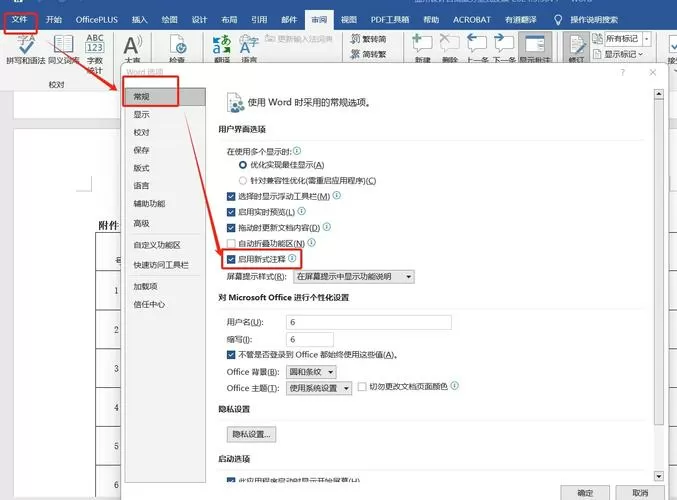Viewport: 677px width, 500px height.
Task: Switch to the 开始 ribbon tab
Action: (x=54, y=19)
